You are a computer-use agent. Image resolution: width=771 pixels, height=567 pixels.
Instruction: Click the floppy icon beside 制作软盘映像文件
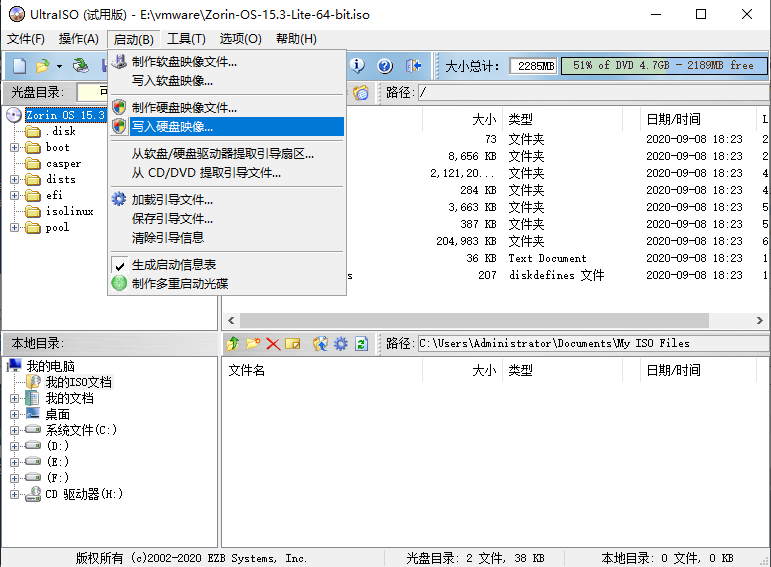[119, 61]
